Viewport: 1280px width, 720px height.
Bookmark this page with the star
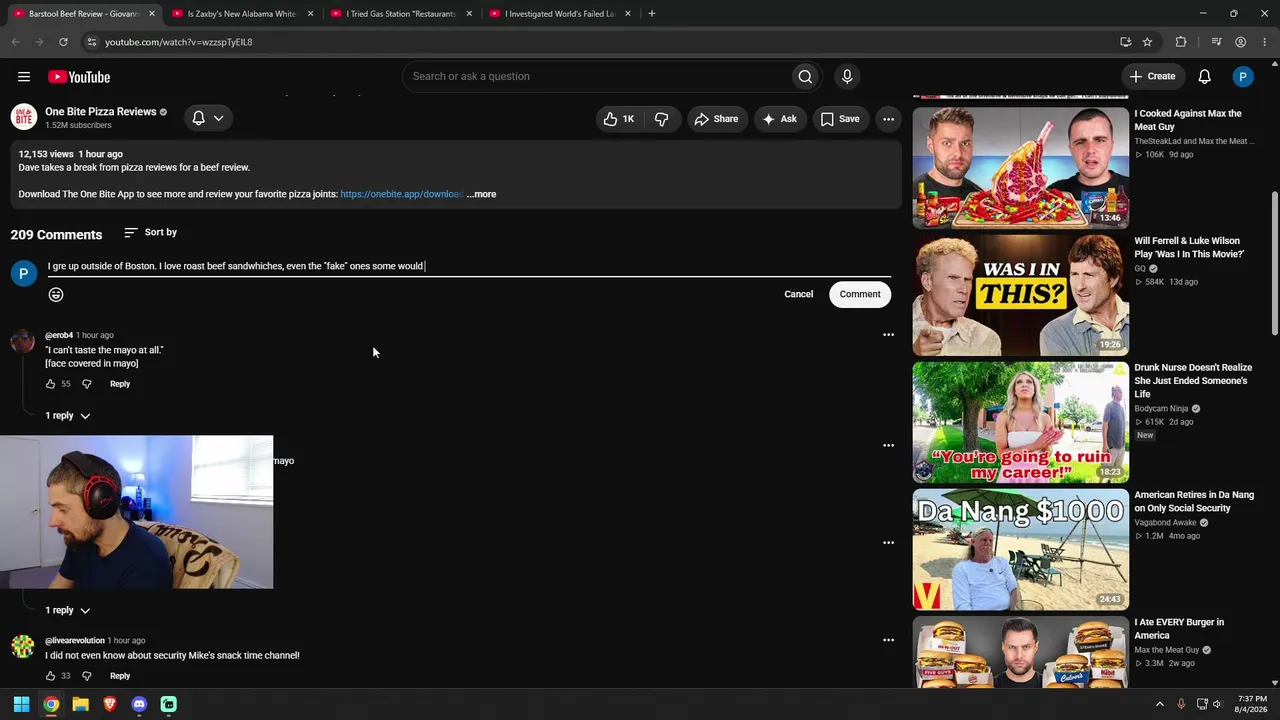1147,42
